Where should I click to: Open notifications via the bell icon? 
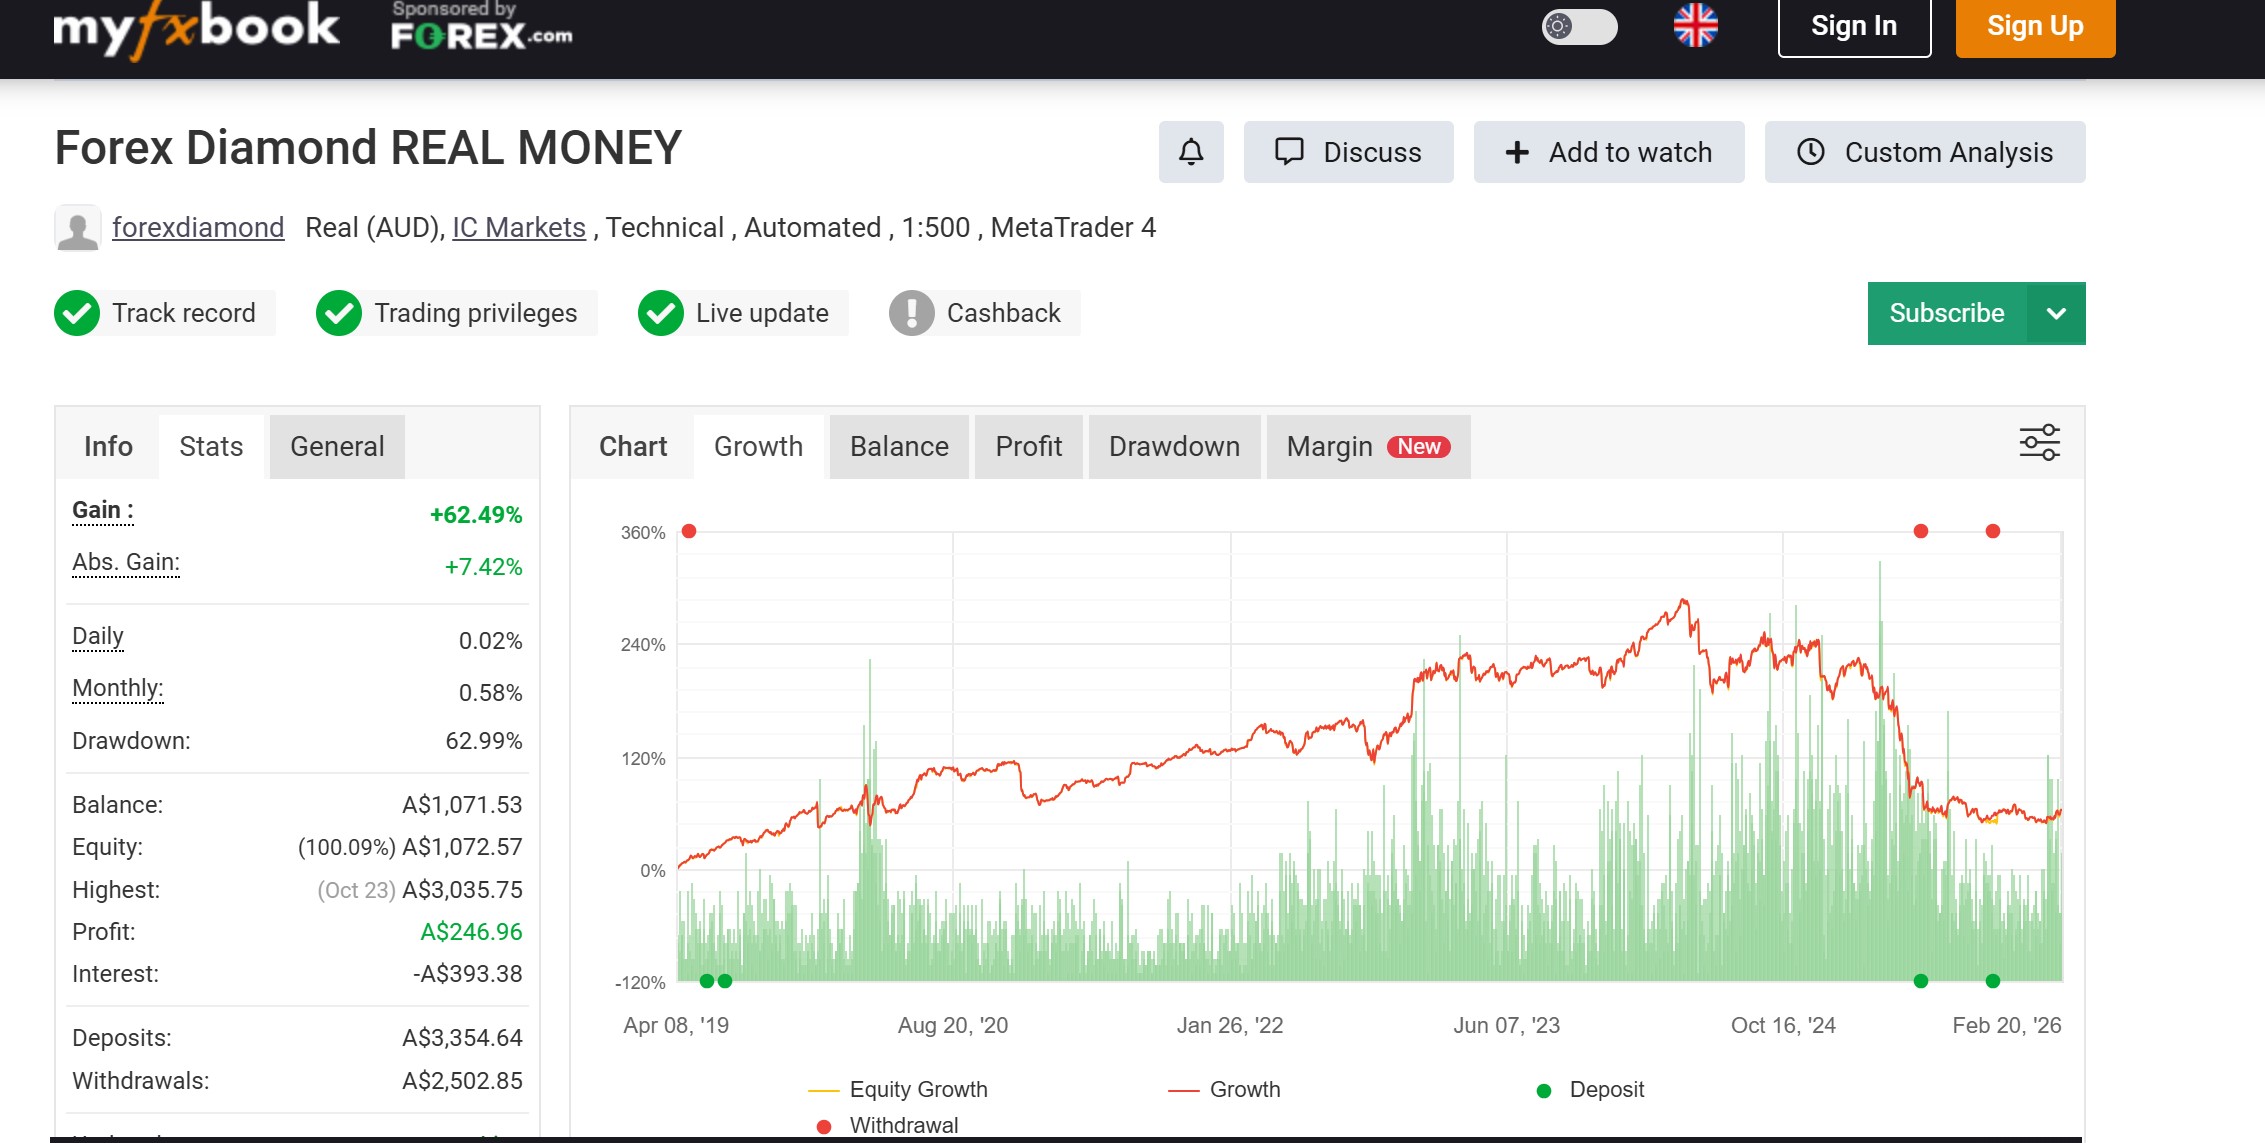pyautogui.click(x=1190, y=152)
